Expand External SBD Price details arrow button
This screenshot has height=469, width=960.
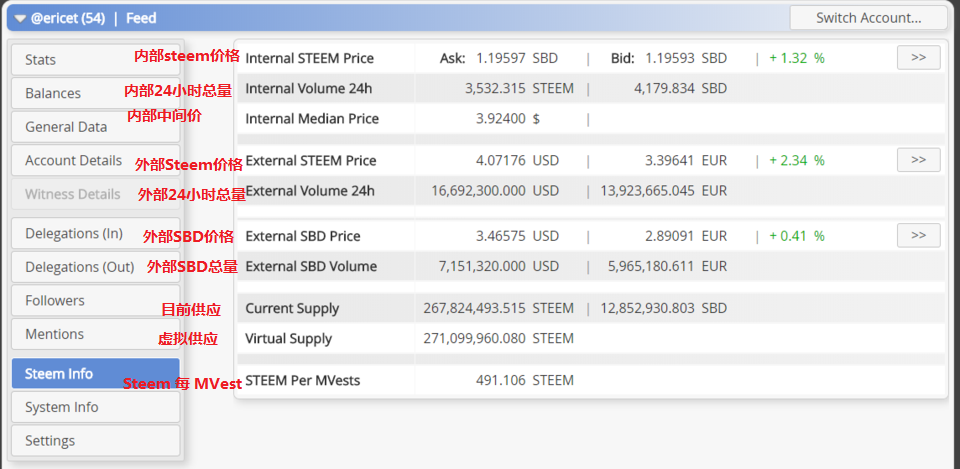[x=918, y=236]
